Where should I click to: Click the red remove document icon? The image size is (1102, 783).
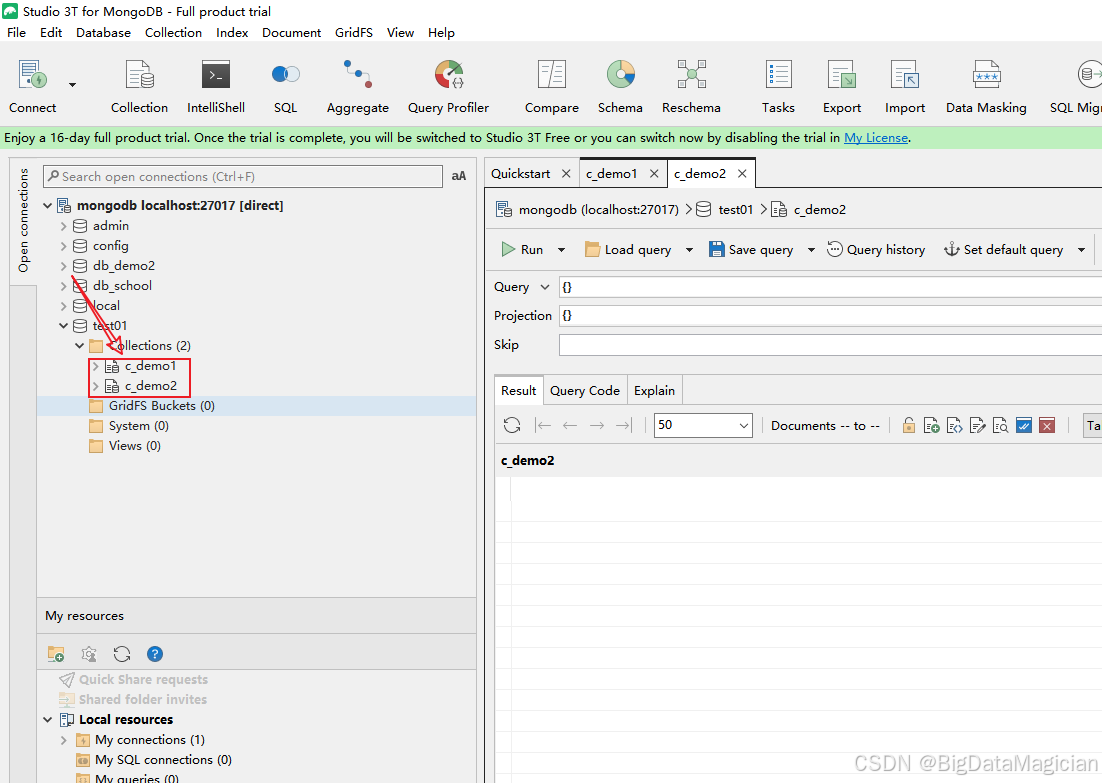coord(1047,425)
